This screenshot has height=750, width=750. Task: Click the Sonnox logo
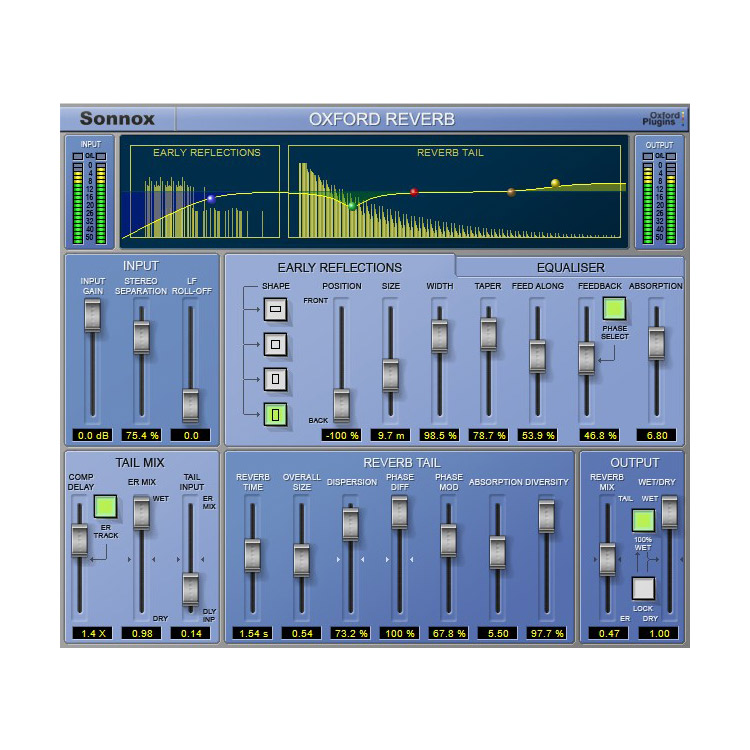tap(117, 118)
